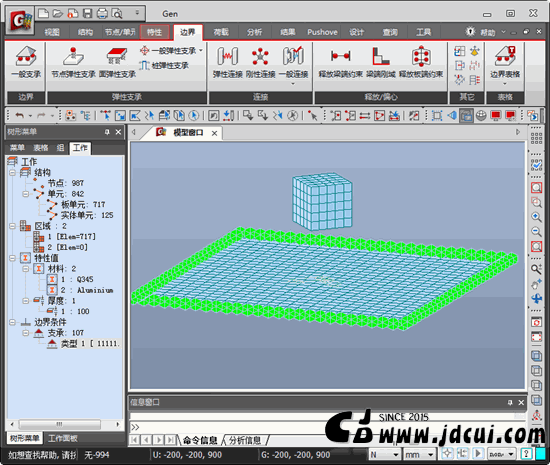The height and width of the screenshot is (465, 550).
Task: Open the mm length unit dropdown
Action: 420,454
